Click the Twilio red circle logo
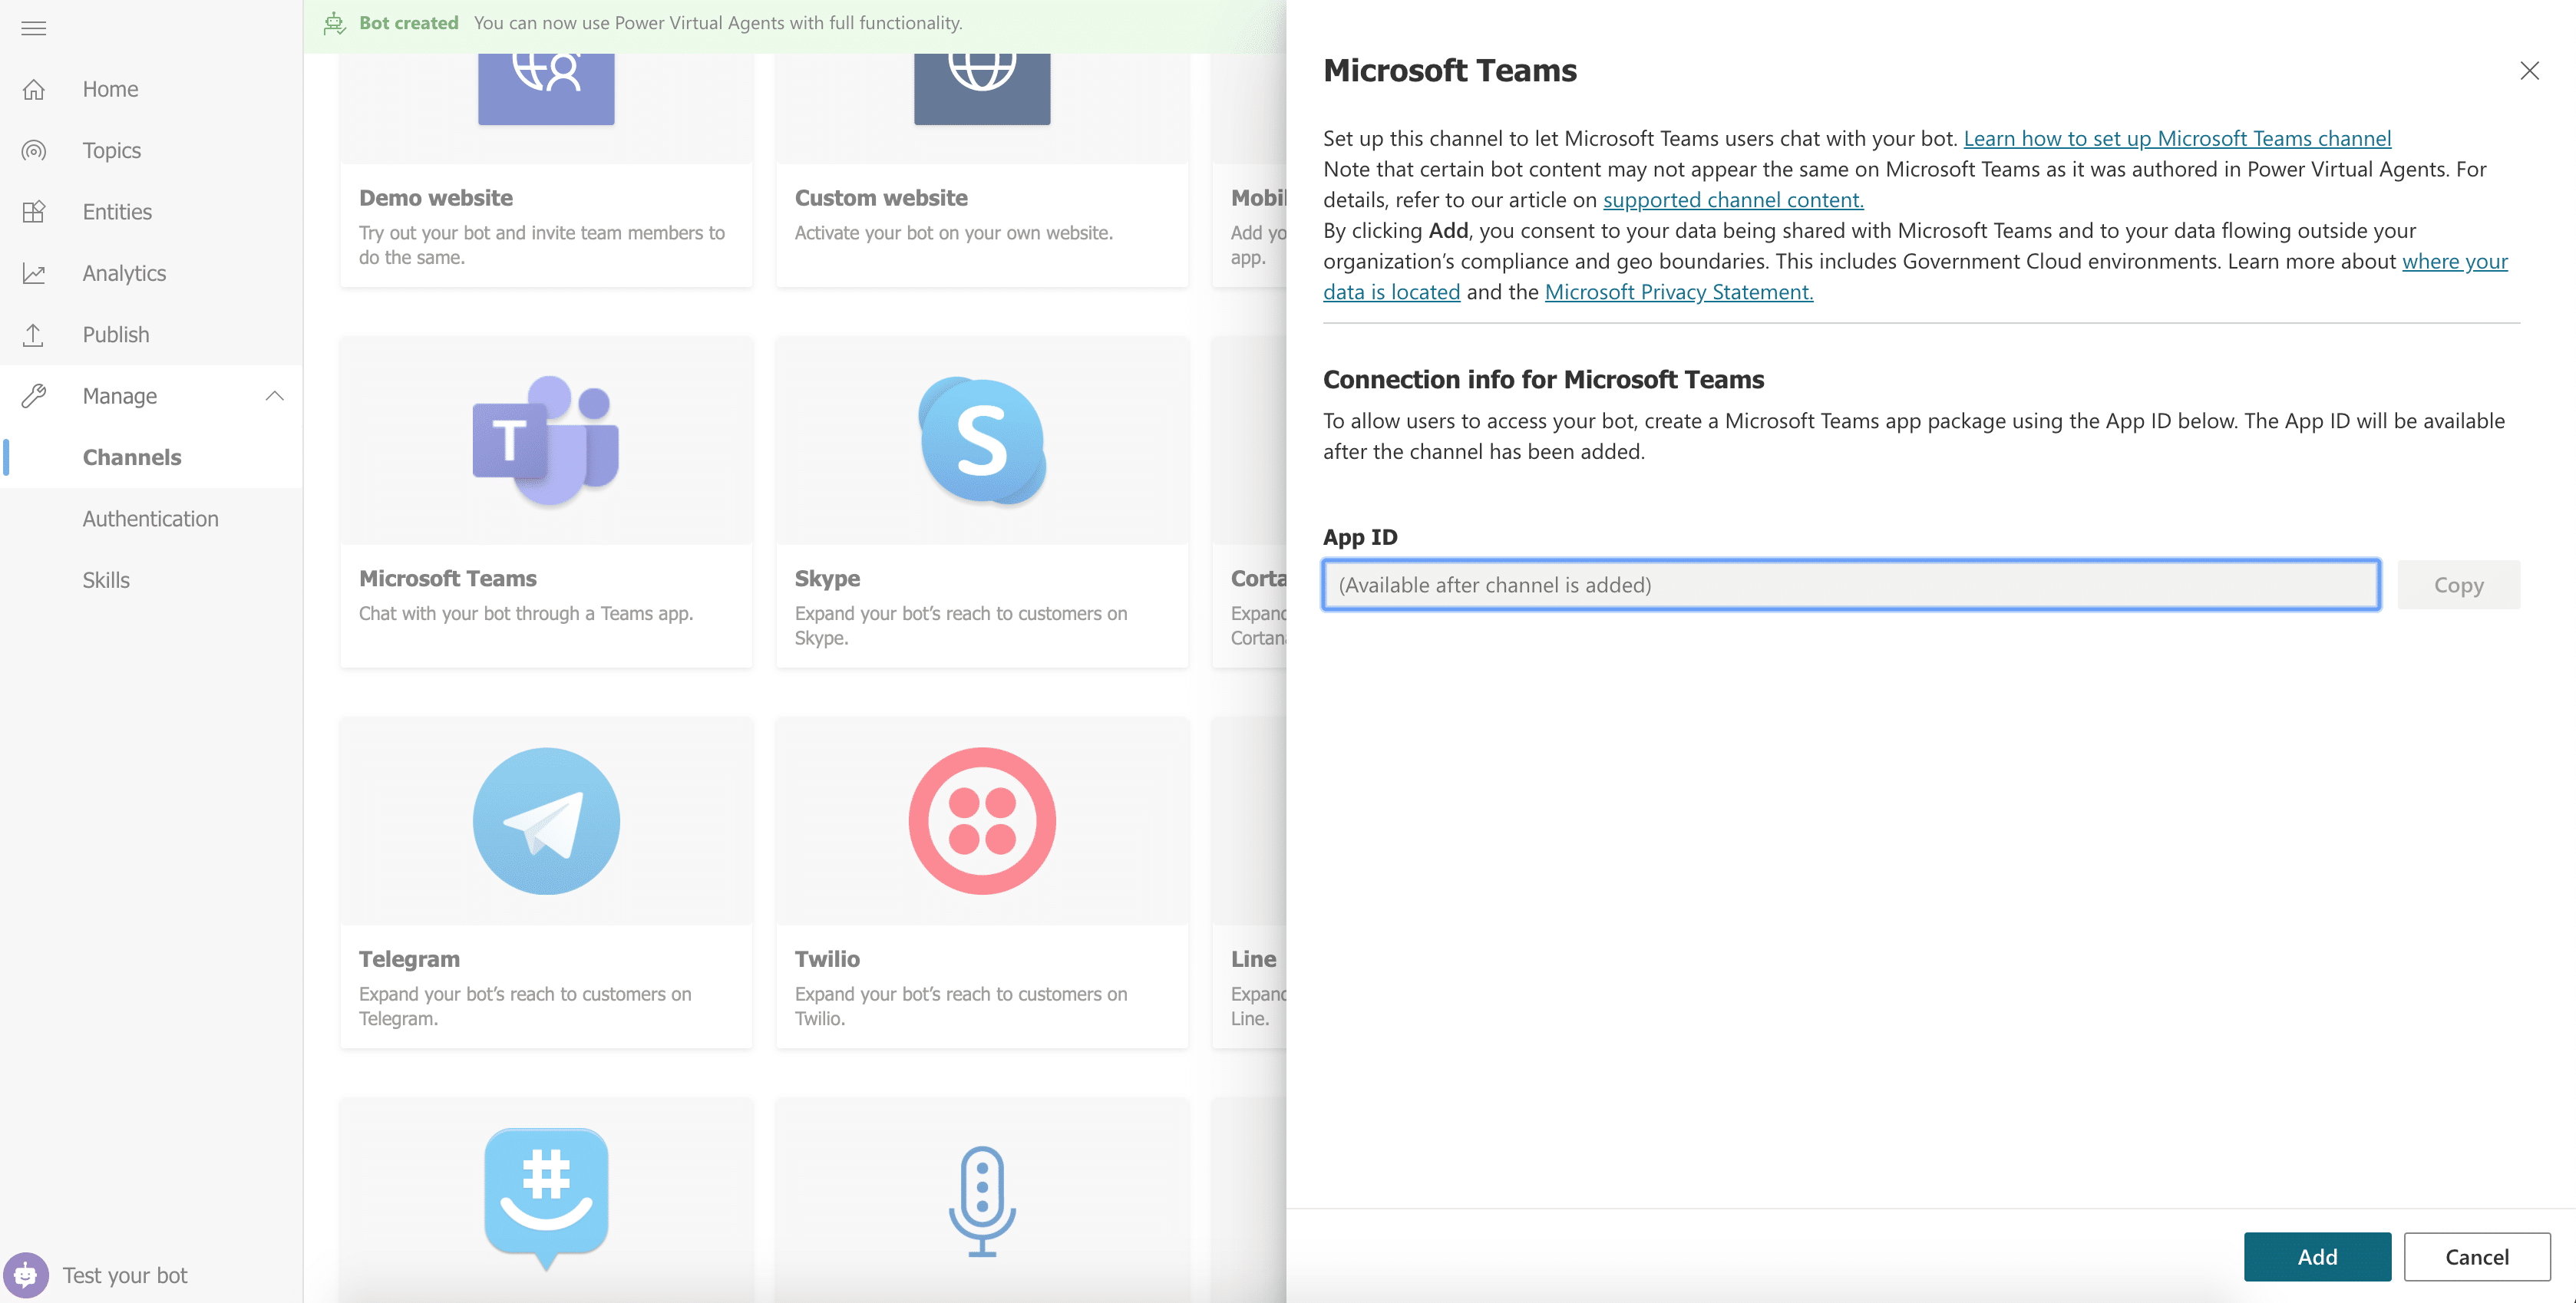 tap(982, 821)
